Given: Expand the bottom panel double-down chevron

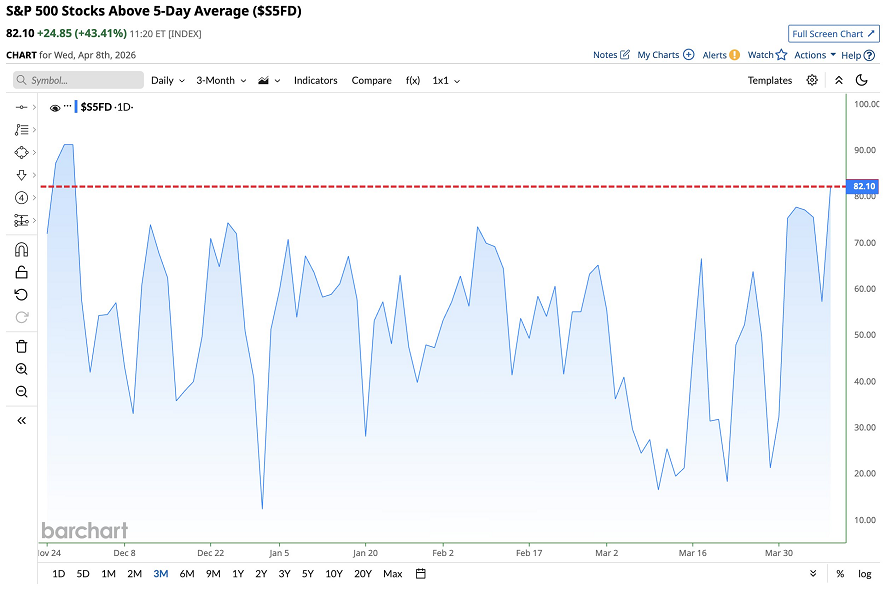Looking at the screenshot, I should (x=813, y=574).
